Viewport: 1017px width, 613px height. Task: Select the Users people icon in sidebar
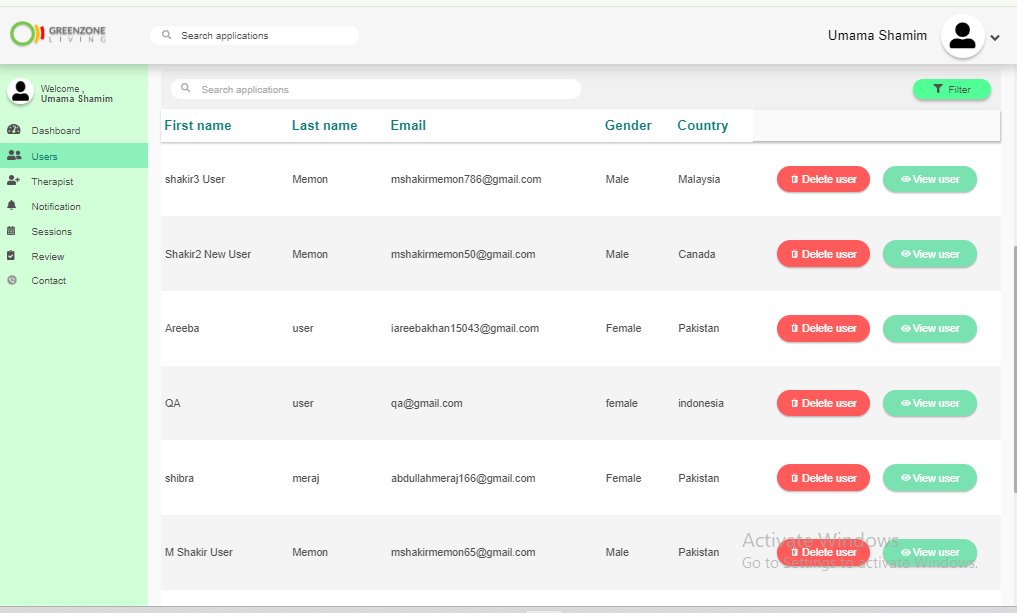14,156
